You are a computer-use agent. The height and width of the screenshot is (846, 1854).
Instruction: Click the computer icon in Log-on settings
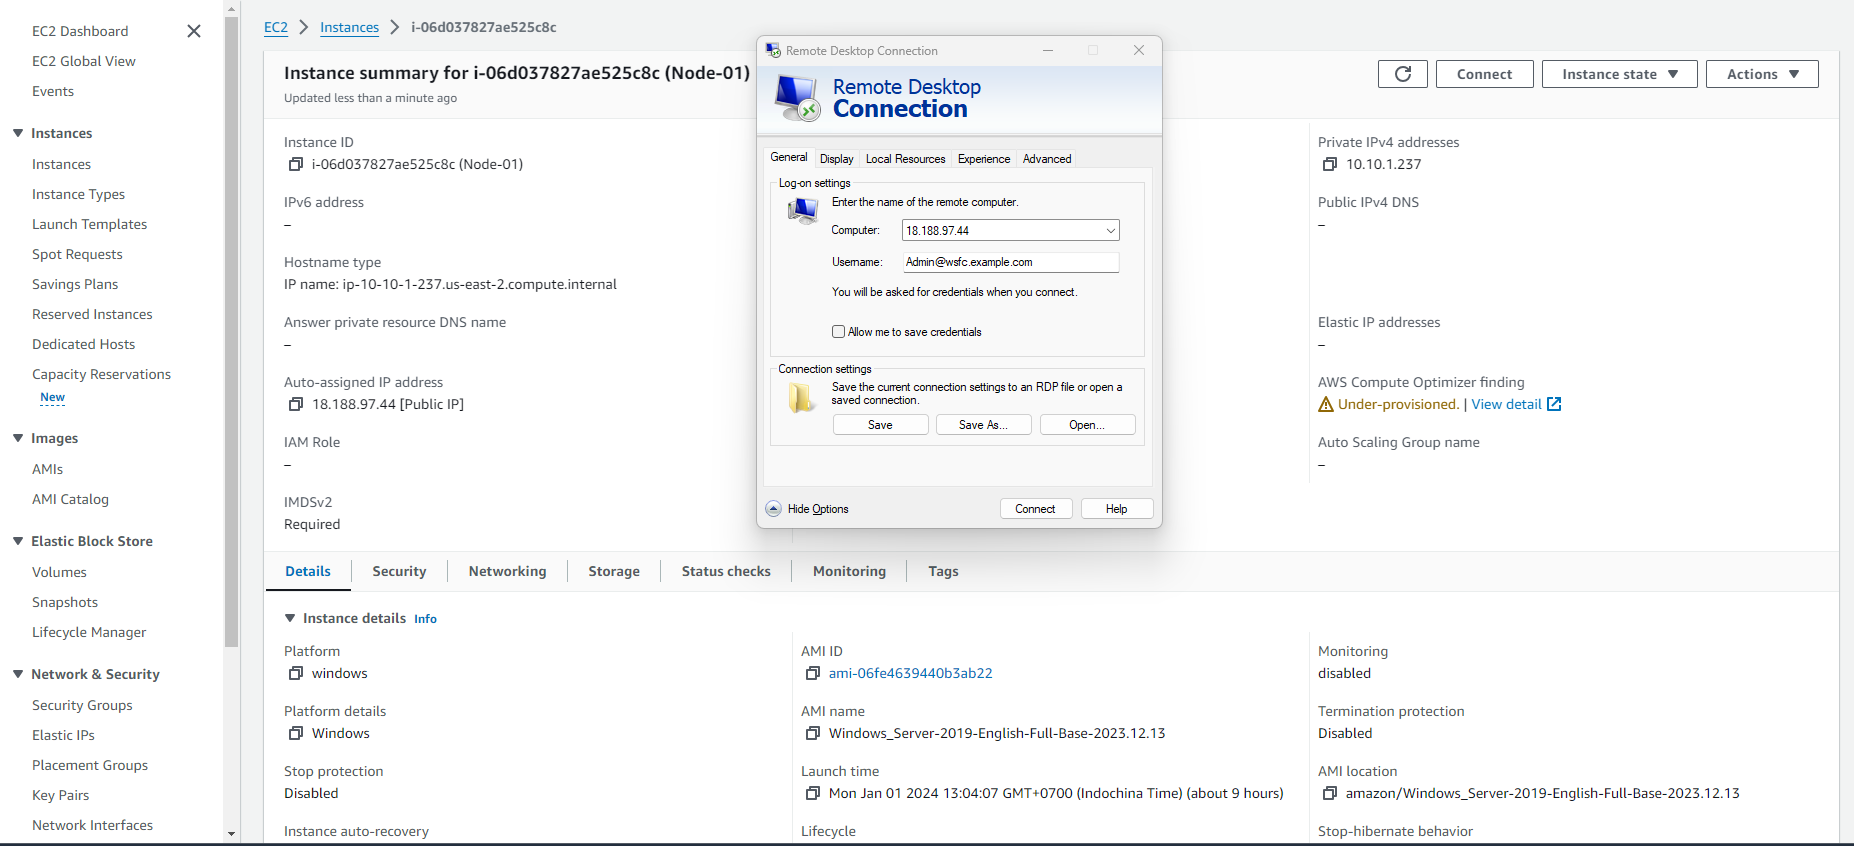coord(803,210)
